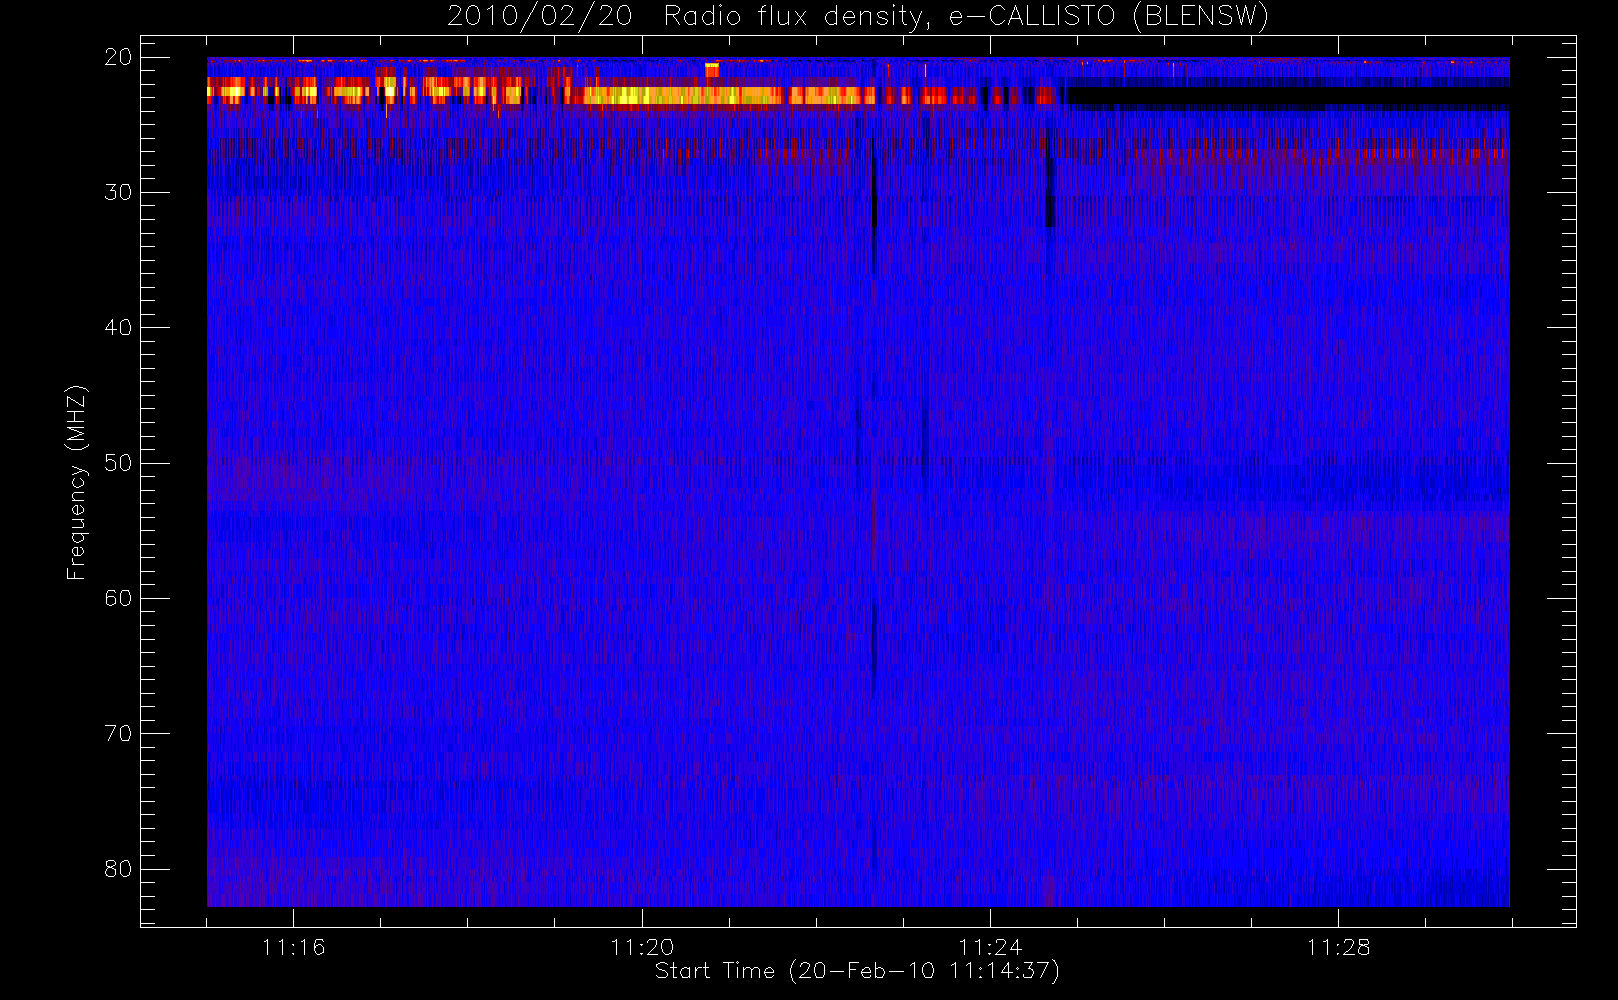This screenshot has height=1000, width=1618.
Task: Click the '30' frequency axis label
Action: tap(118, 192)
